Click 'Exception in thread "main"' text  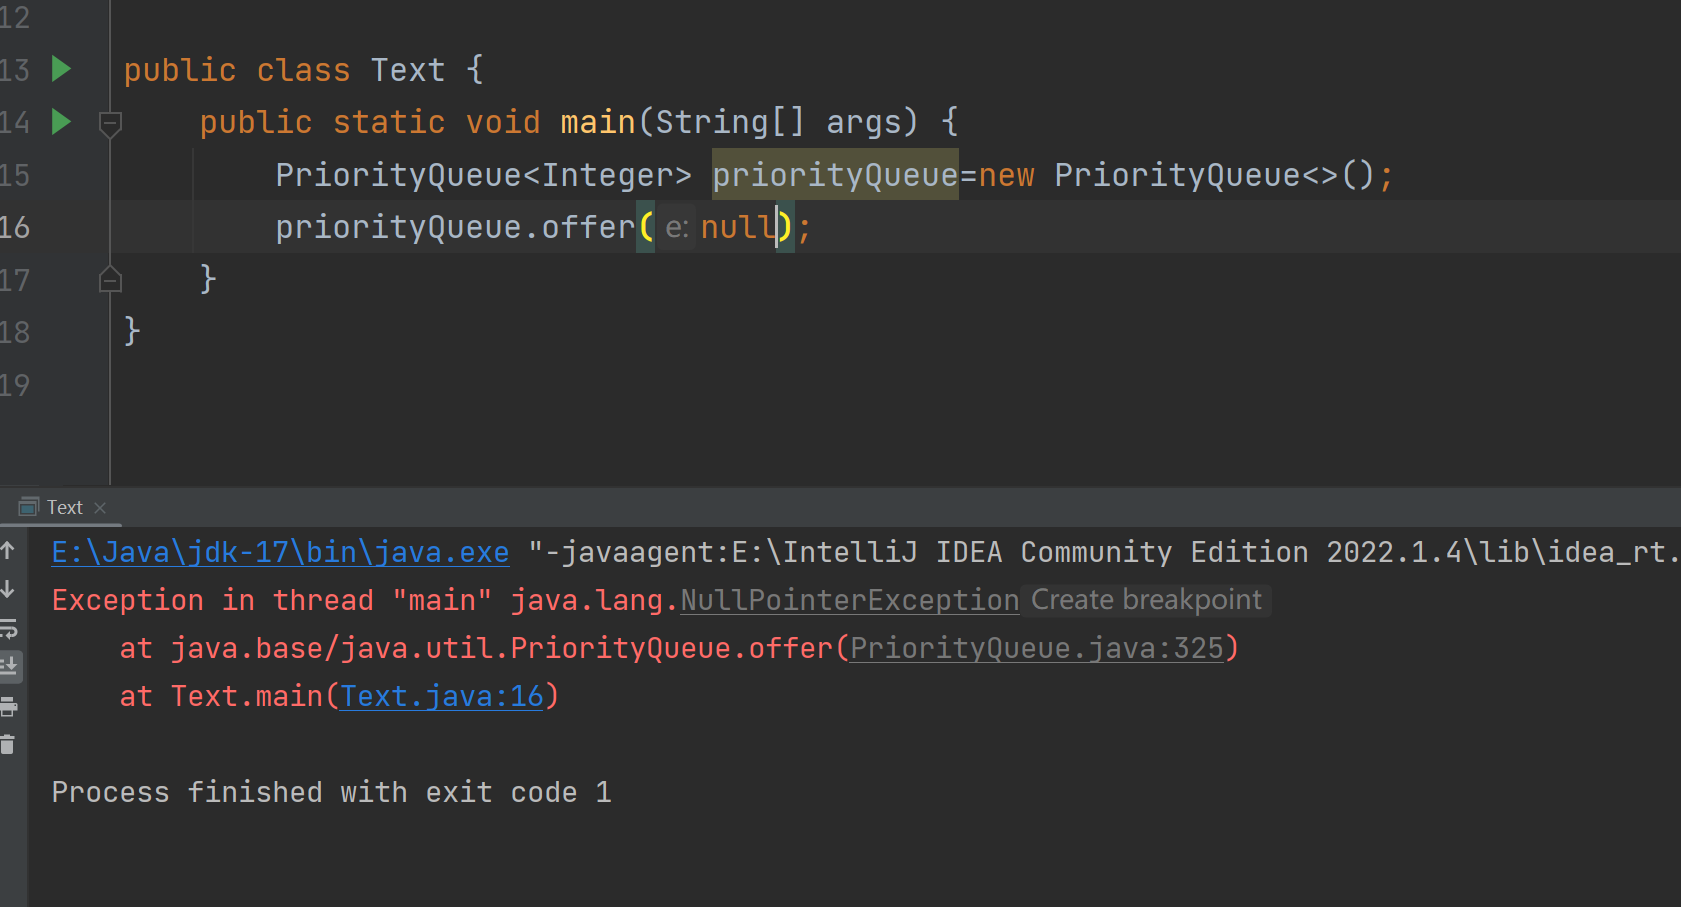[x=272, y=600]
